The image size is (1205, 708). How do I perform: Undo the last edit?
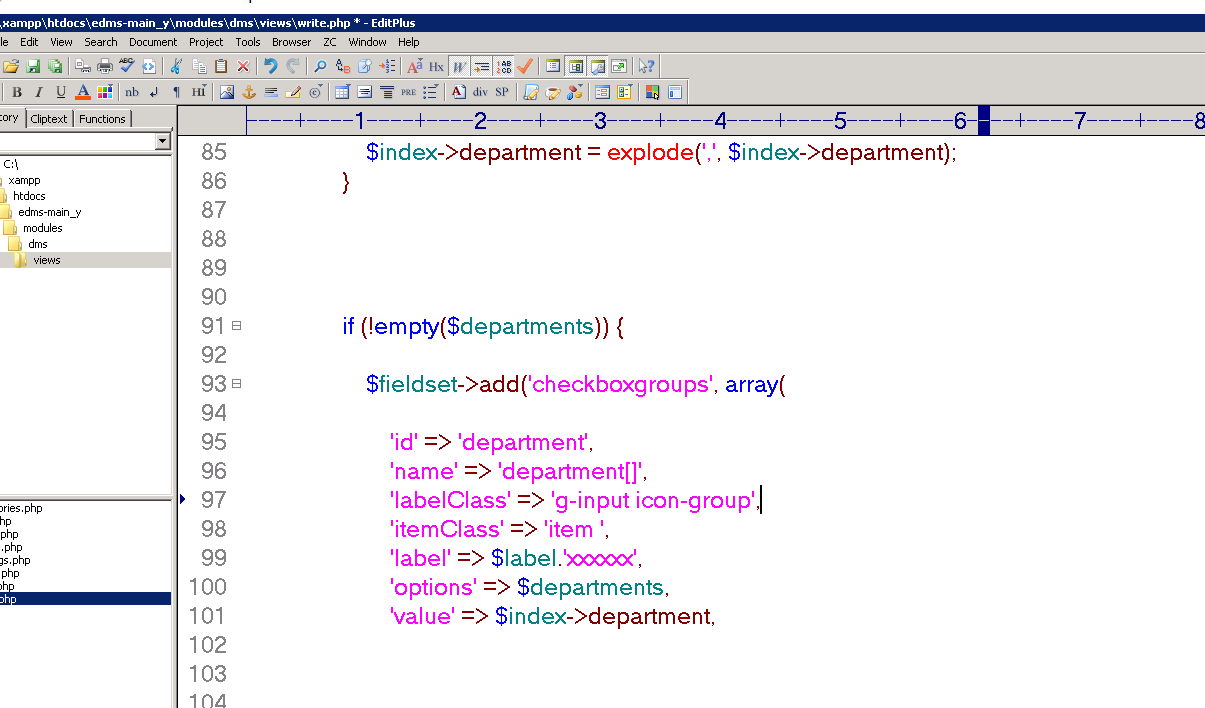pos(270,66)
